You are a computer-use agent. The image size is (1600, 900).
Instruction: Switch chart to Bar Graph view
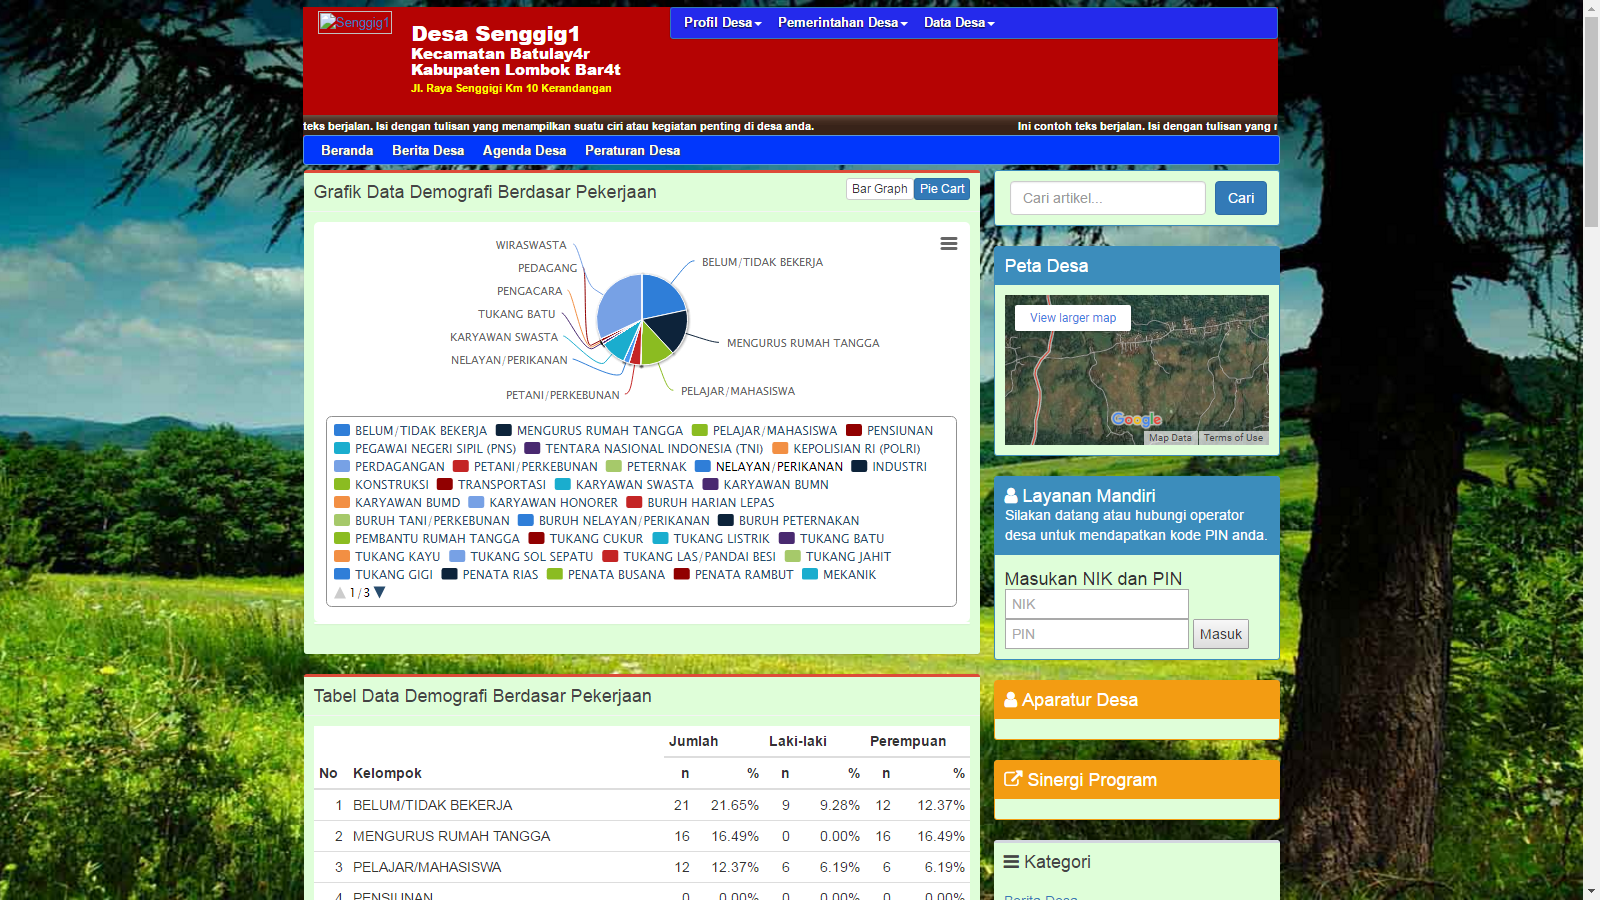pos(879,189)
